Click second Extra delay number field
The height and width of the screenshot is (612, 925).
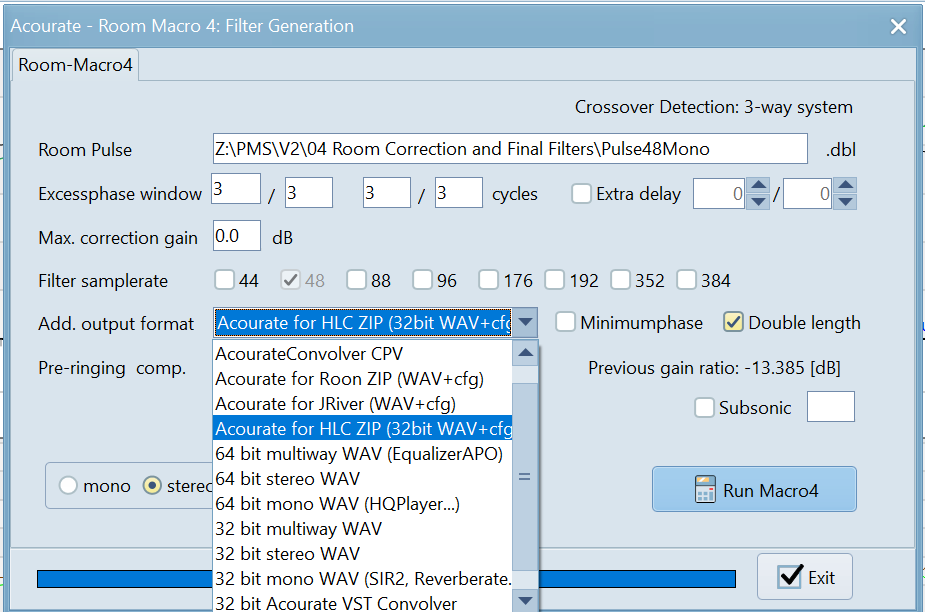pos(808,194)
